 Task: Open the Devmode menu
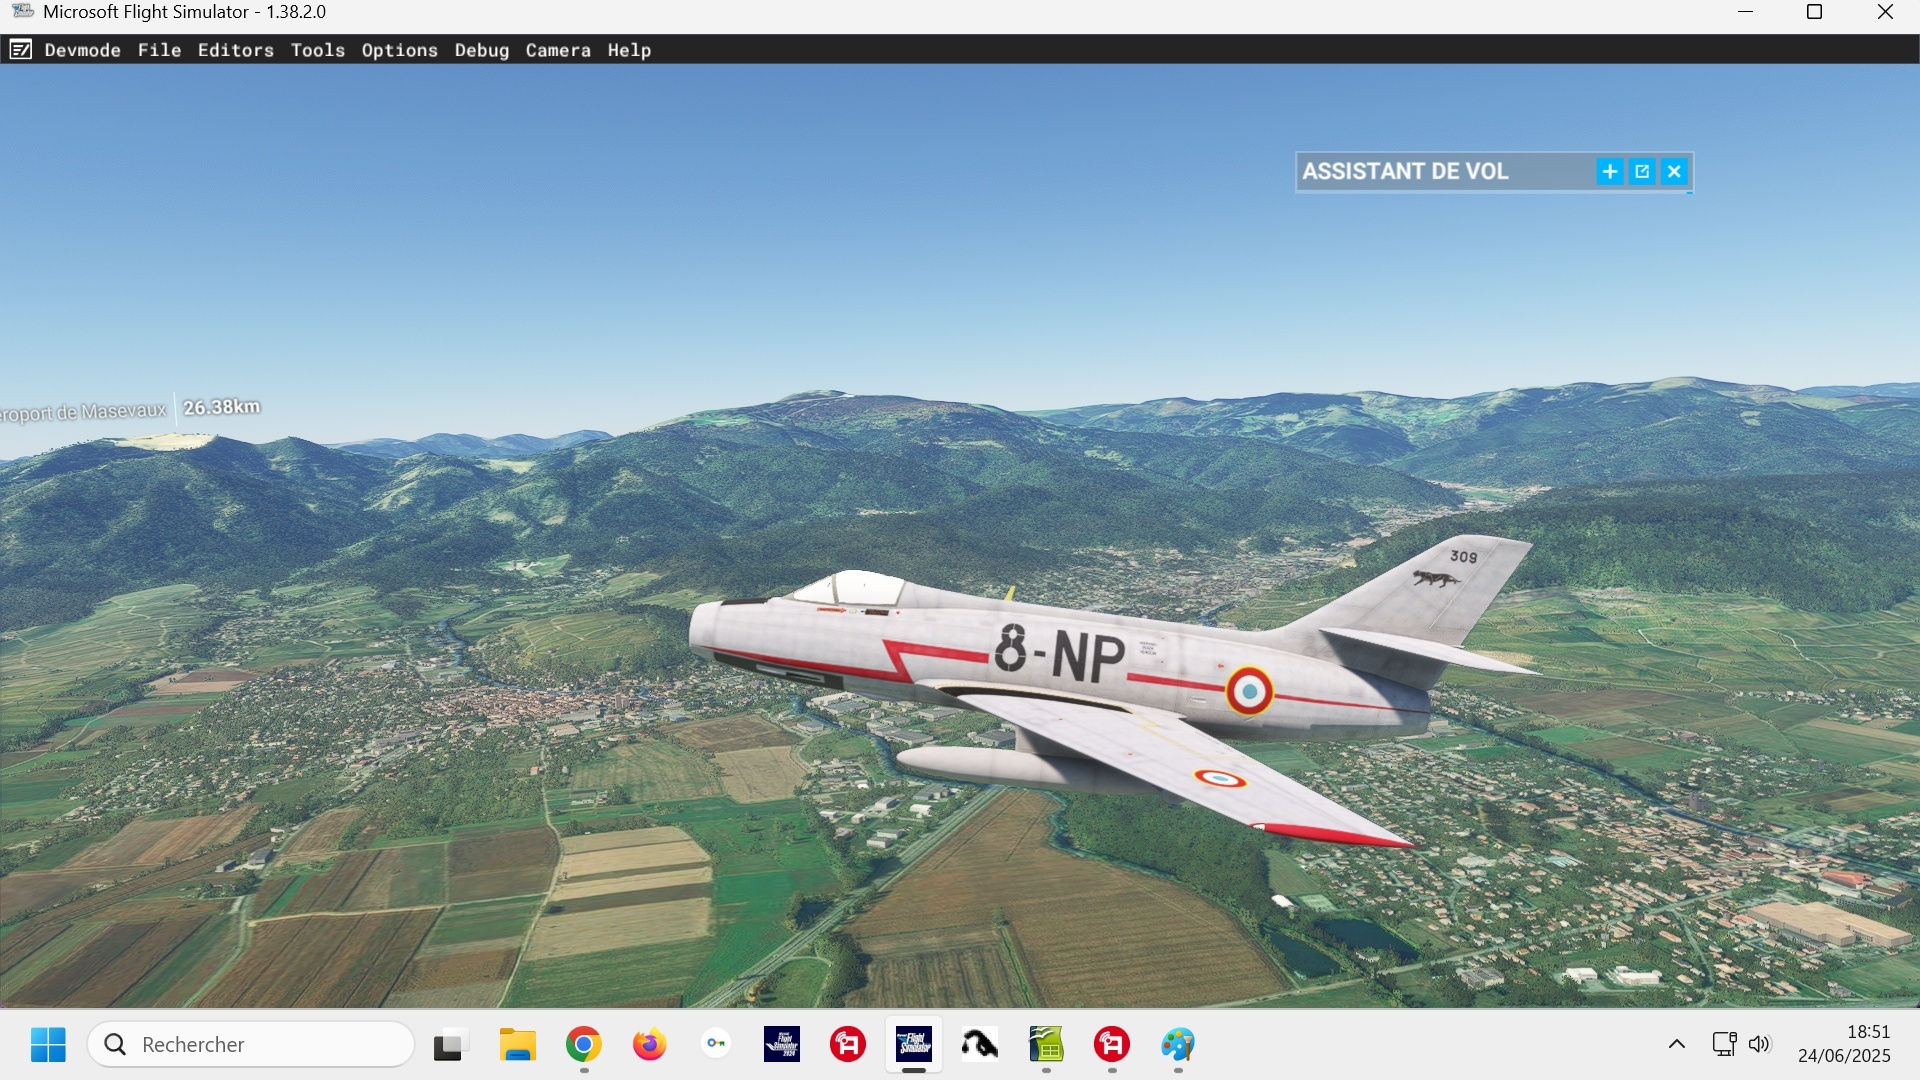[82, 50]
